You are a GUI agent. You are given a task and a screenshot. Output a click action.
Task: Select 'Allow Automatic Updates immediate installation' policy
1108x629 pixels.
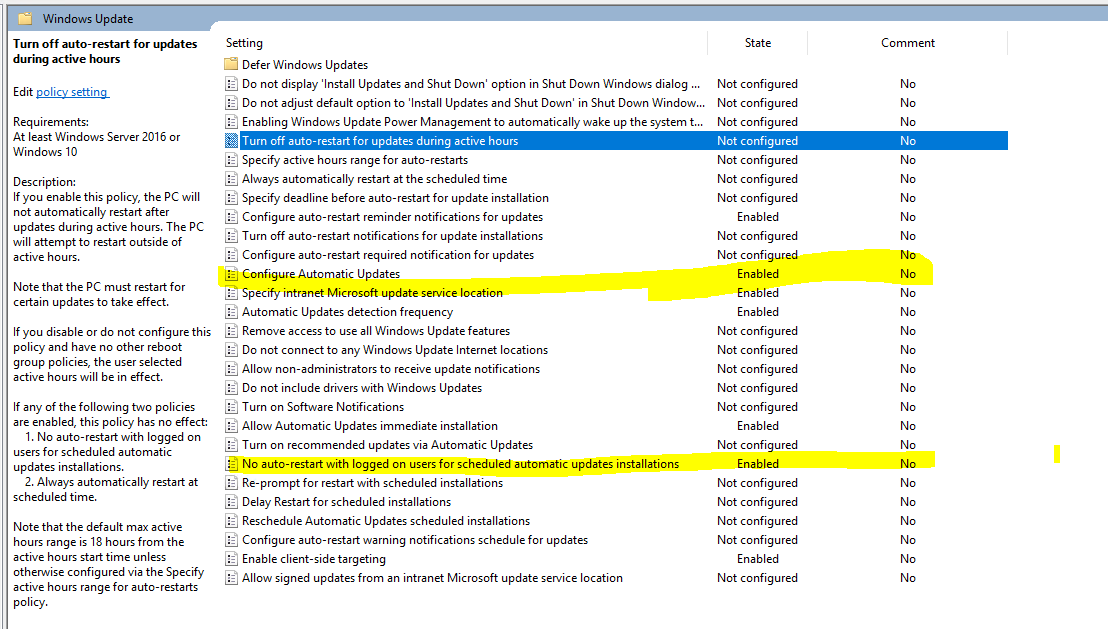[369, 426]
